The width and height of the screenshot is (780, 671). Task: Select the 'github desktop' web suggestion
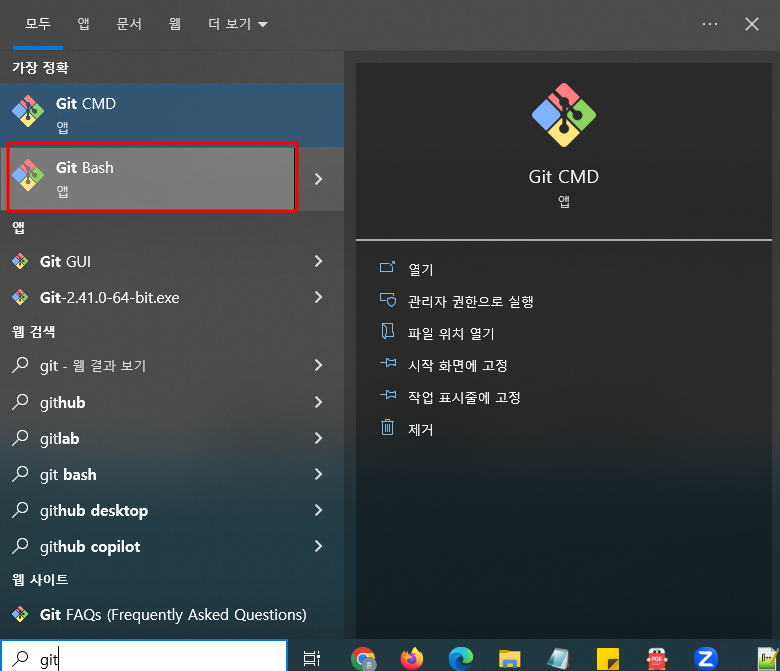coord(152,510)
